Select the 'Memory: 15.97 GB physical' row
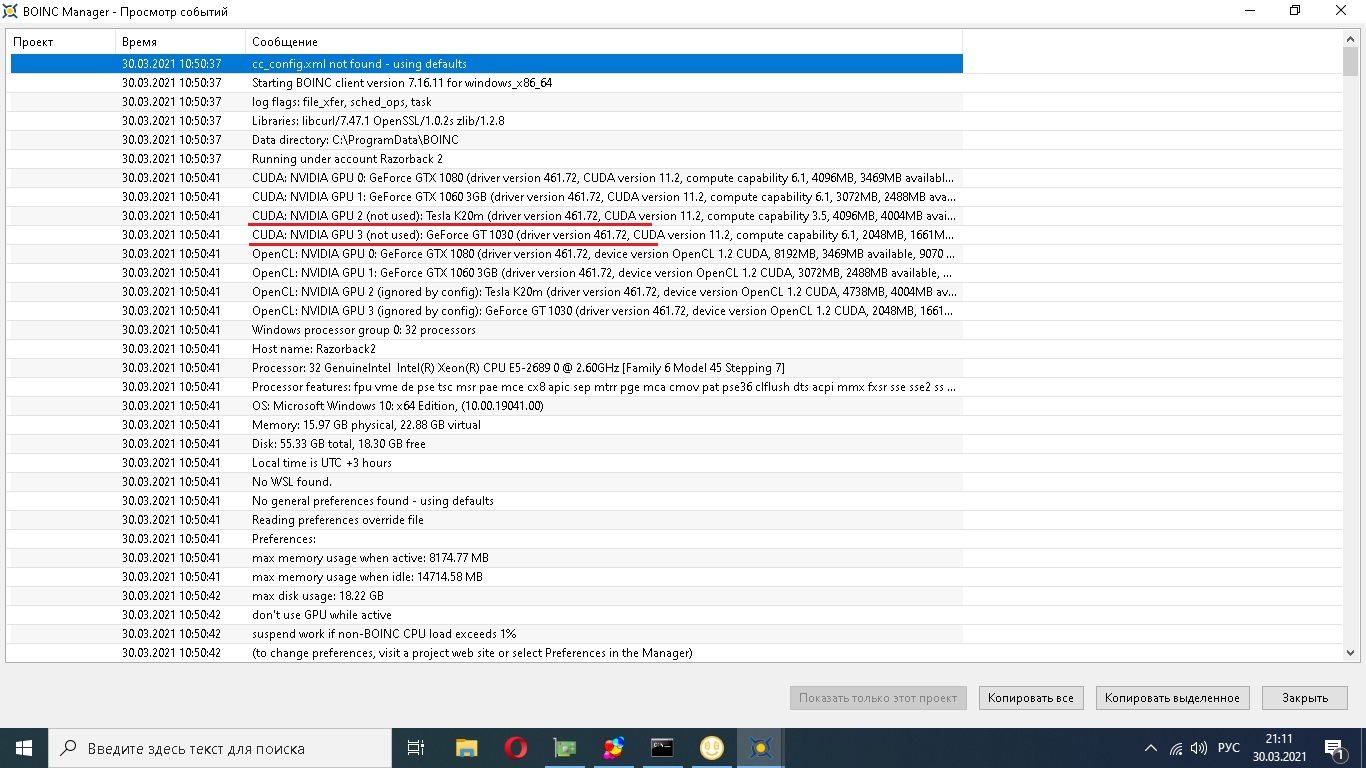Viewport: 1366px width, 768px height. [x=486, y=425]
